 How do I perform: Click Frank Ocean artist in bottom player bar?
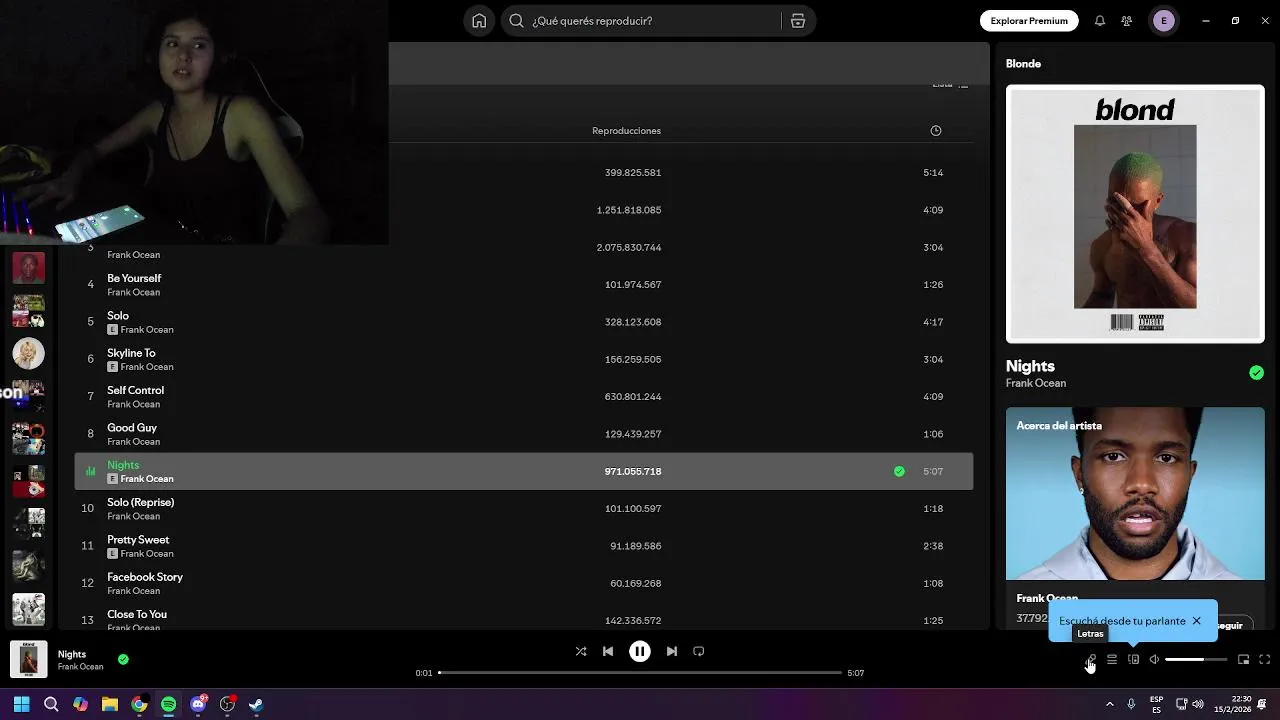point(80,667)
